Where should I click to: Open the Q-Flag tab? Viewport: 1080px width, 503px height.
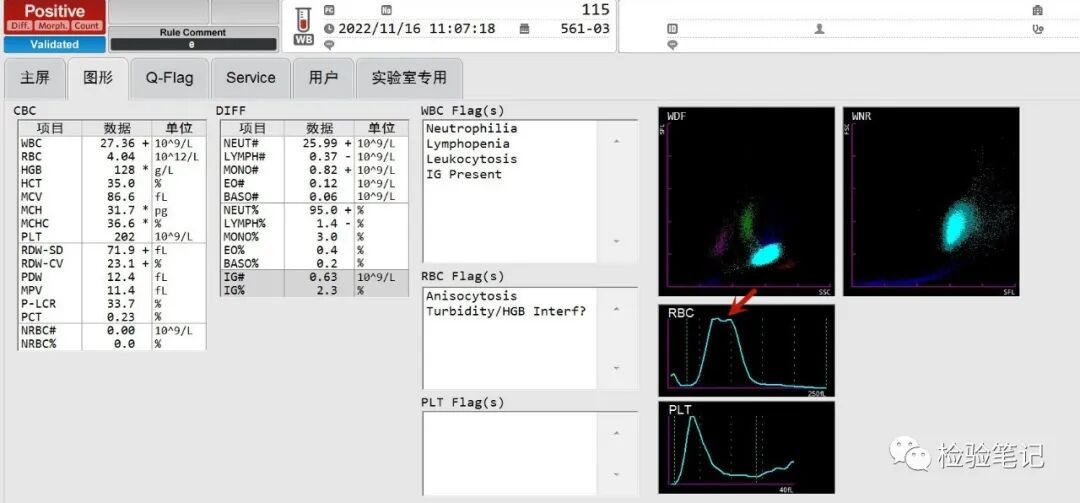click(x=169, y=78)
